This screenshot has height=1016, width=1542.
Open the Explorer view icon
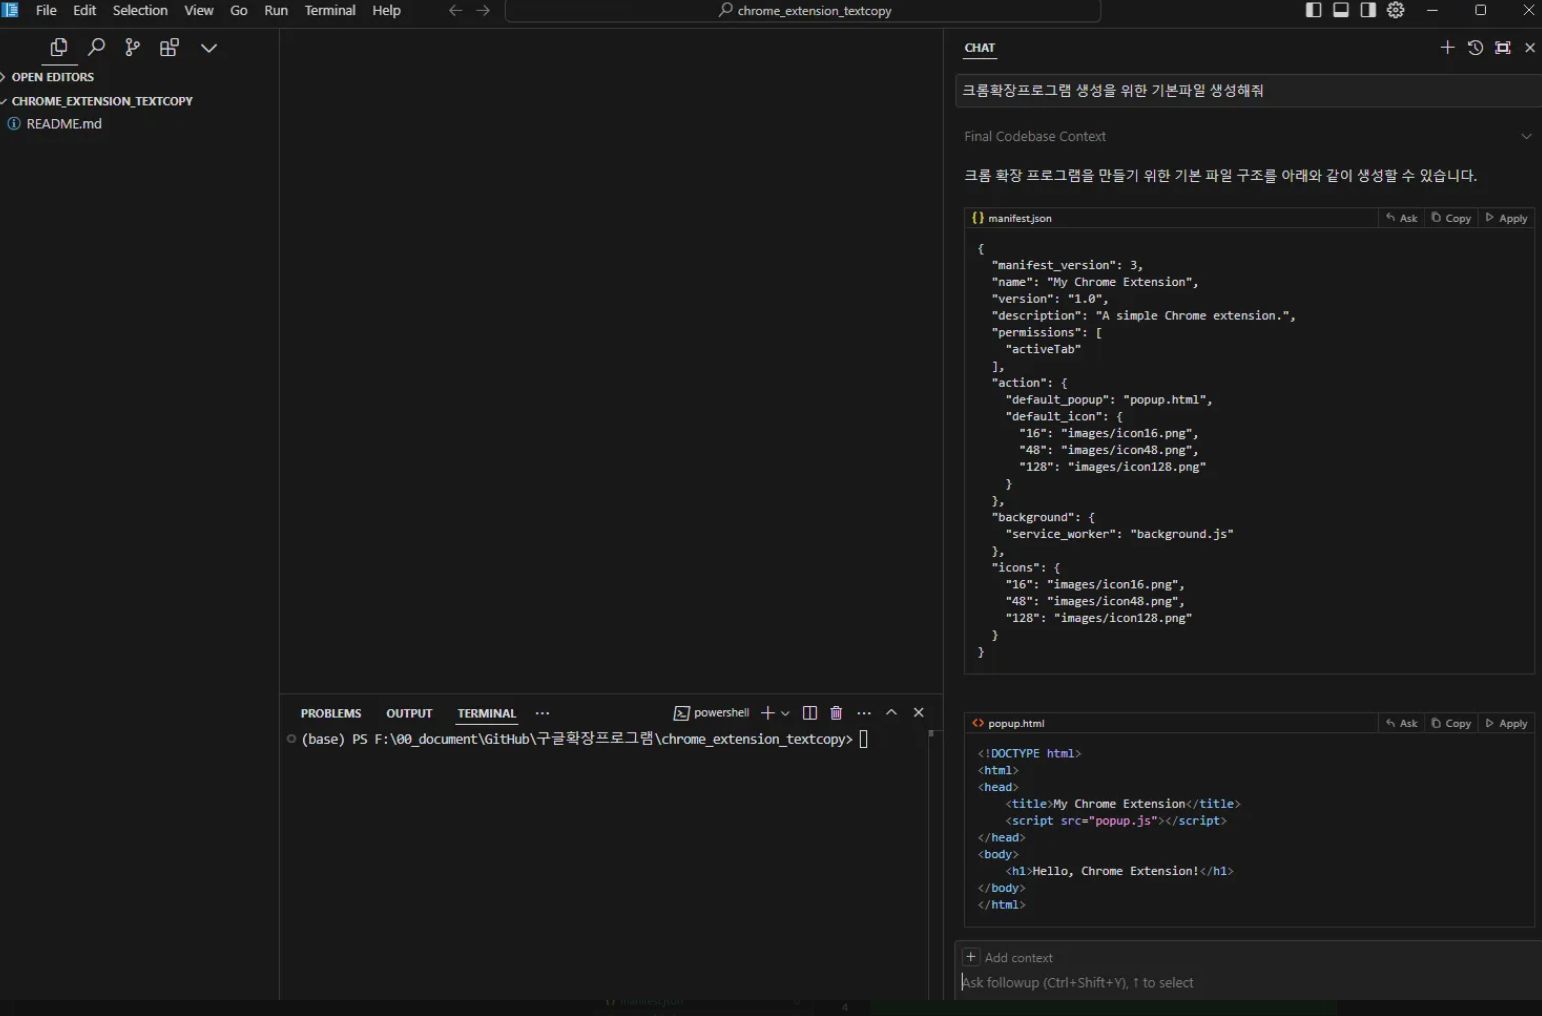click(58, 47)
